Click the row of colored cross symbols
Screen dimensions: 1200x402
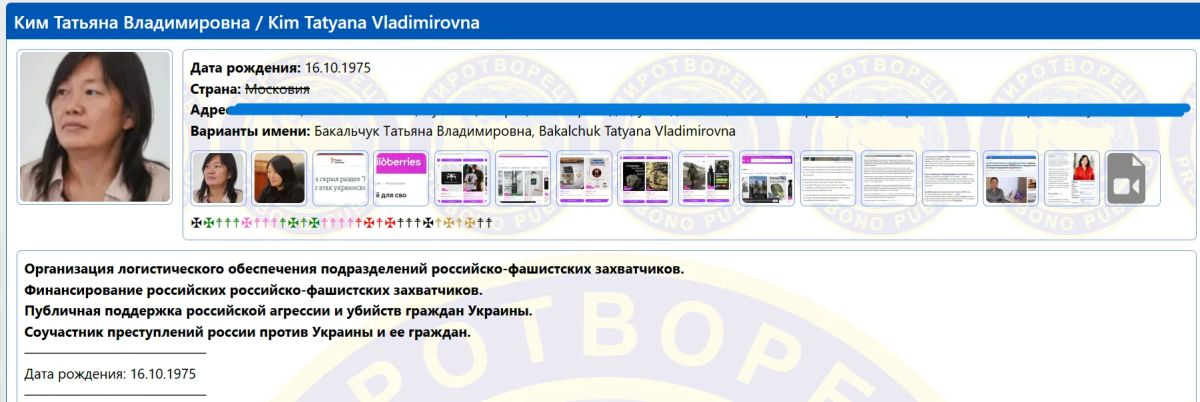[x=341, y=223]
